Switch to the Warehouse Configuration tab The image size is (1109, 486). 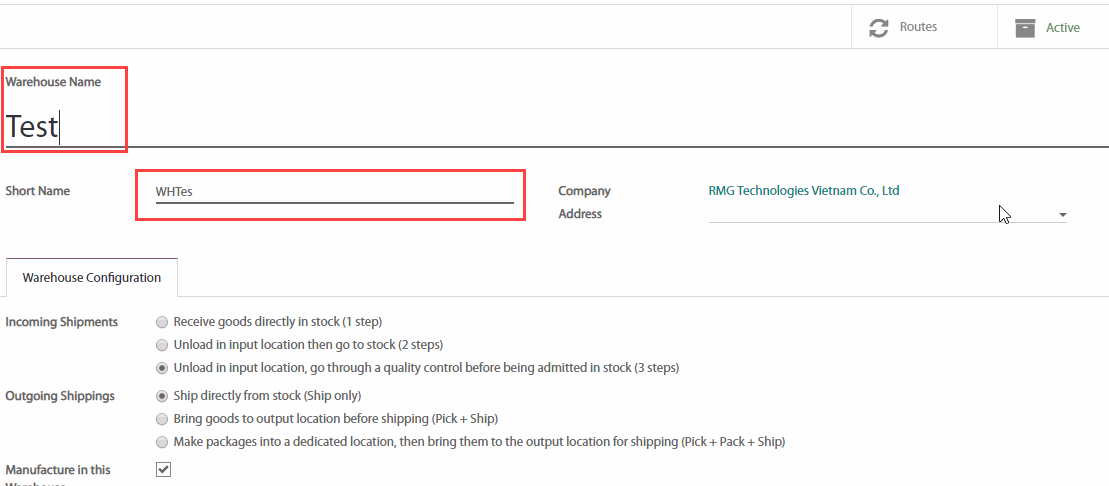point(92,278)
